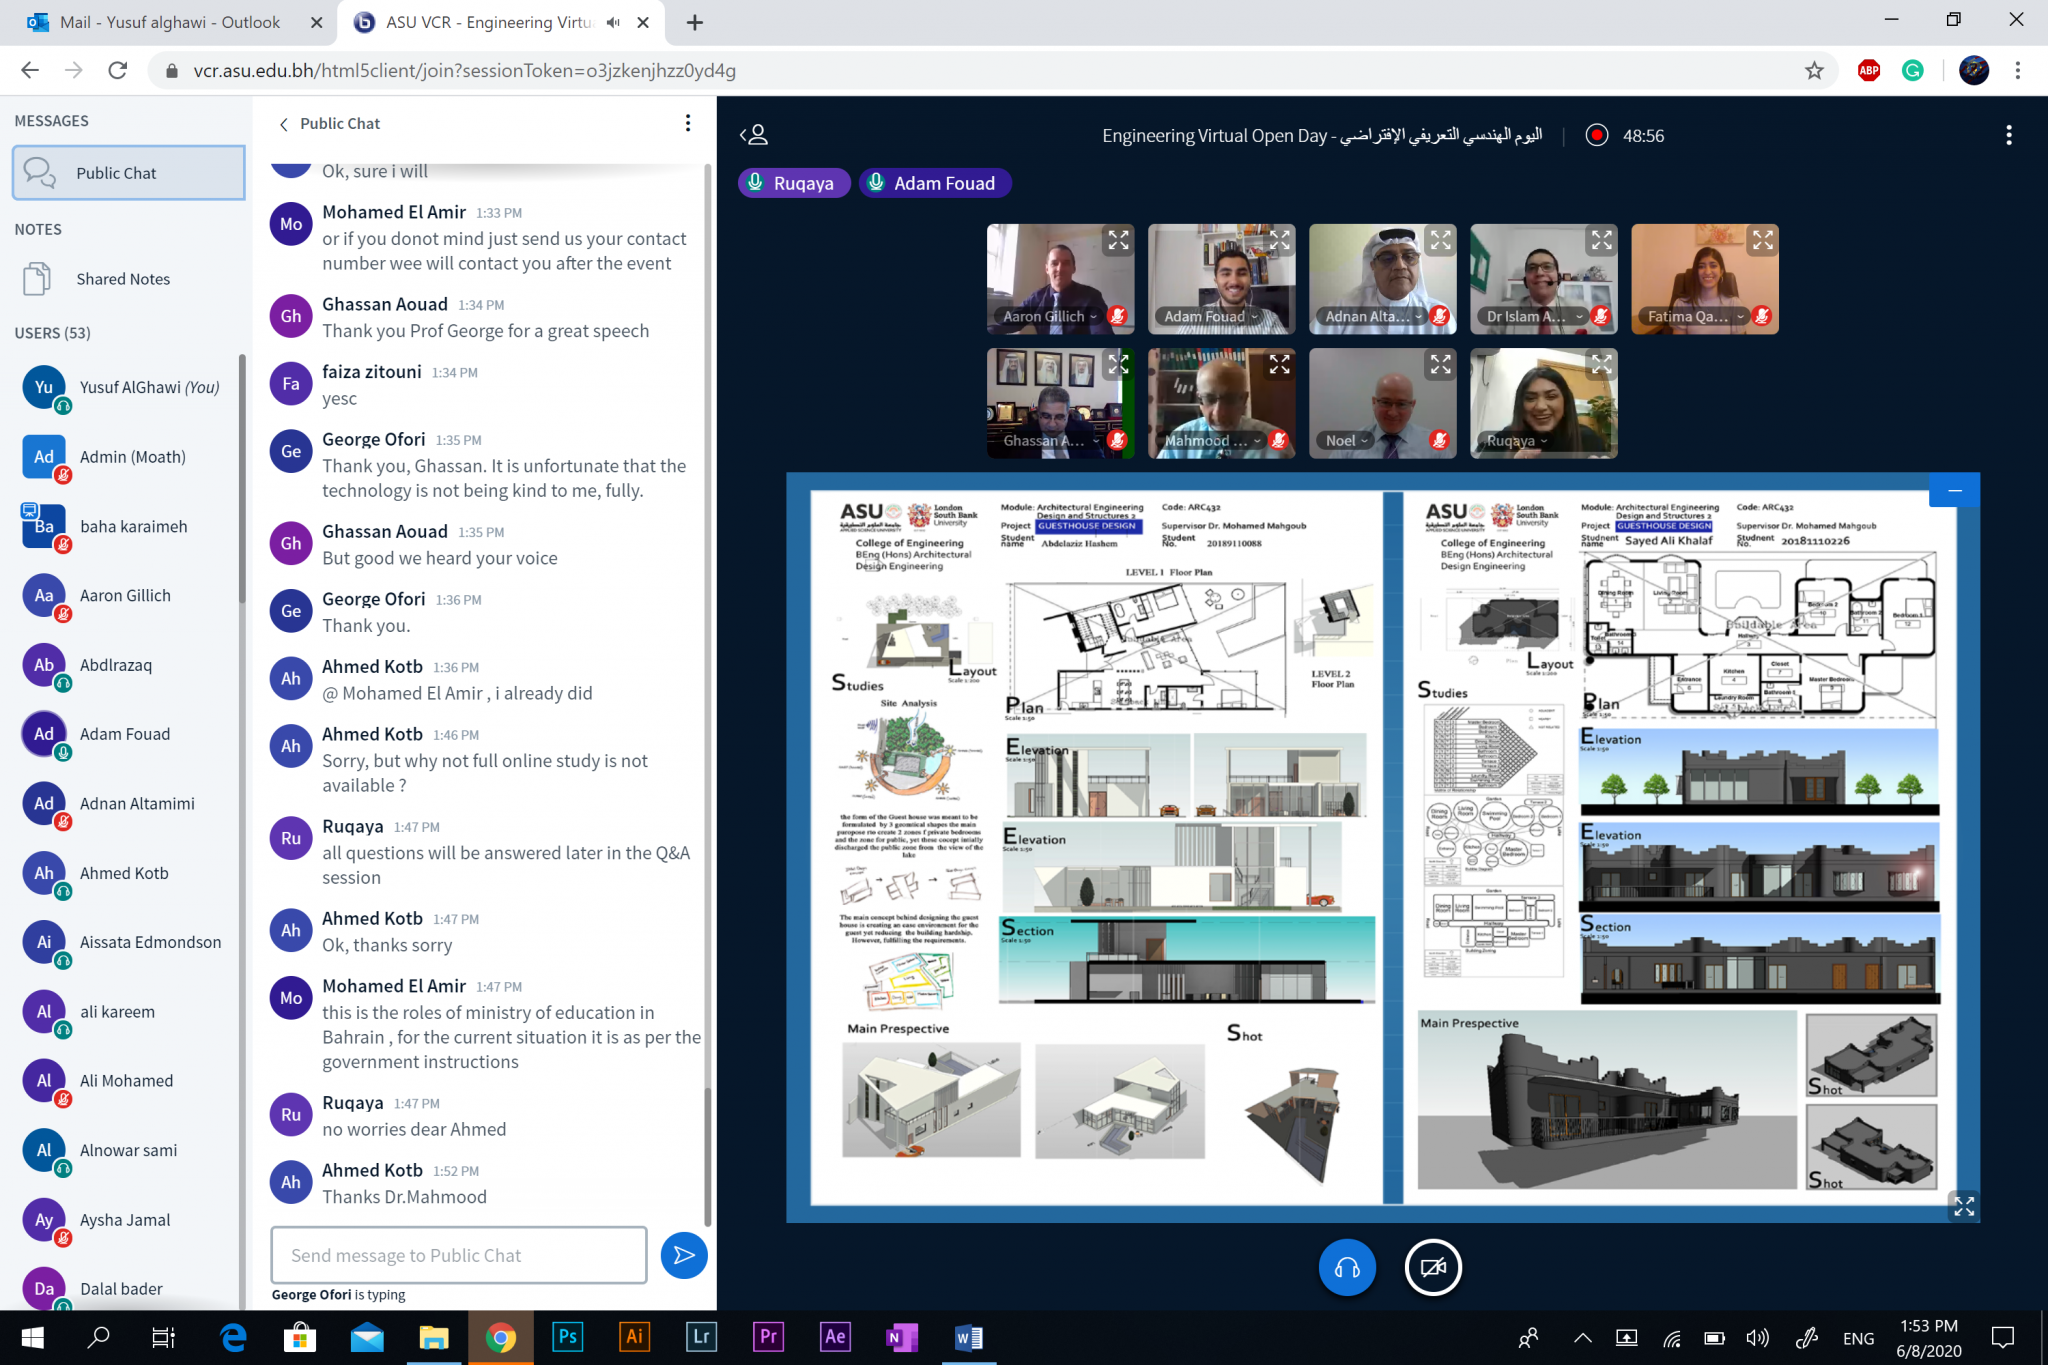This screenshot has height=1365, width=2048.
Task: Fullscreen Adnan Altamimi webcam
Action: (x=1440, y=240)
